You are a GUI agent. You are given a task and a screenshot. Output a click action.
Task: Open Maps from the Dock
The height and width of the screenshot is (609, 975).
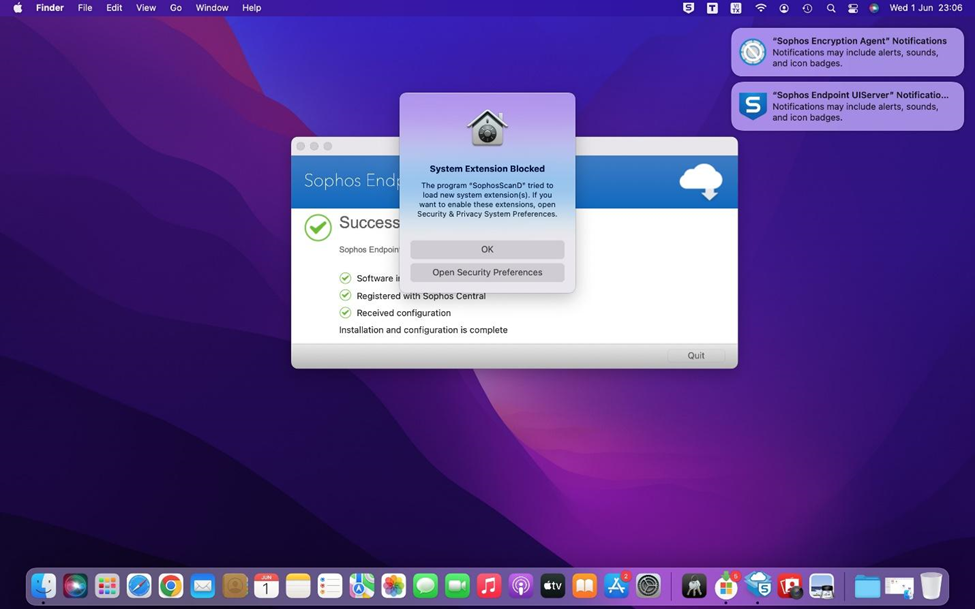point(361,586)
